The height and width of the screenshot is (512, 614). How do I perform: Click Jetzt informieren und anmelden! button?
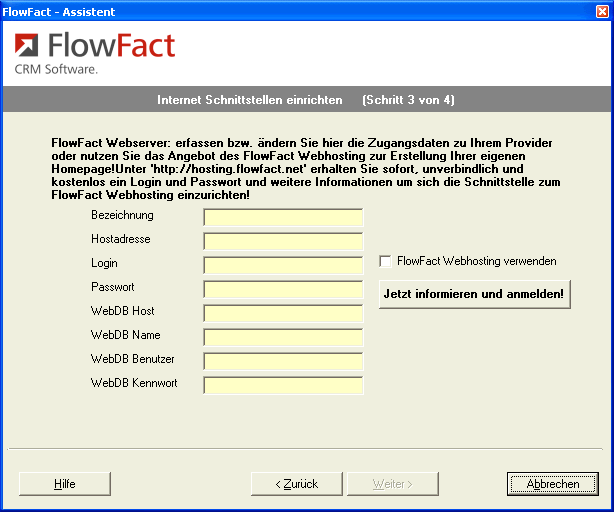475,294
